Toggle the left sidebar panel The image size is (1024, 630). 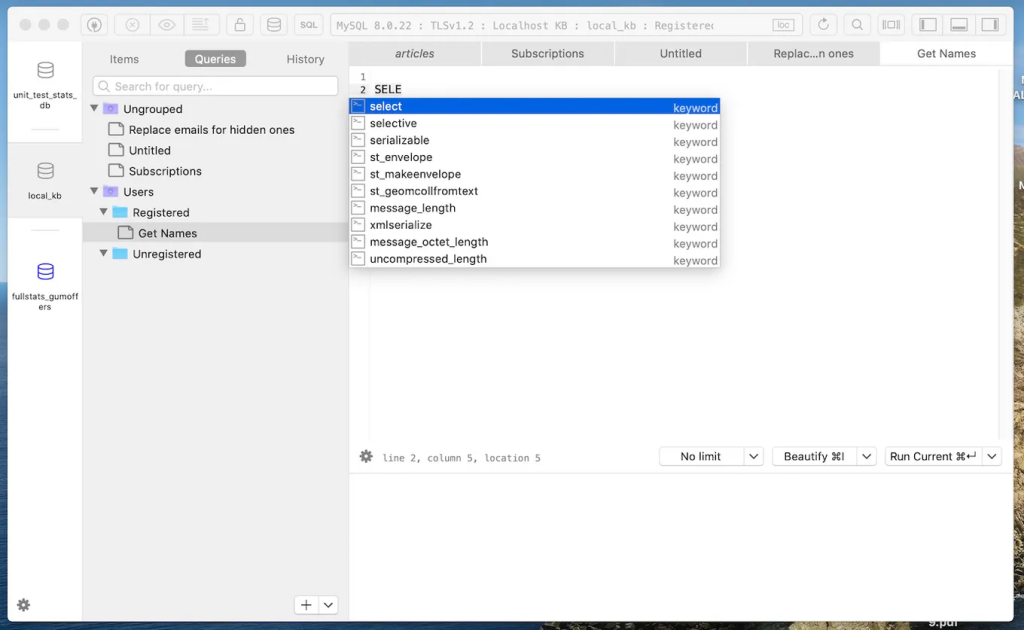point(928,25)
